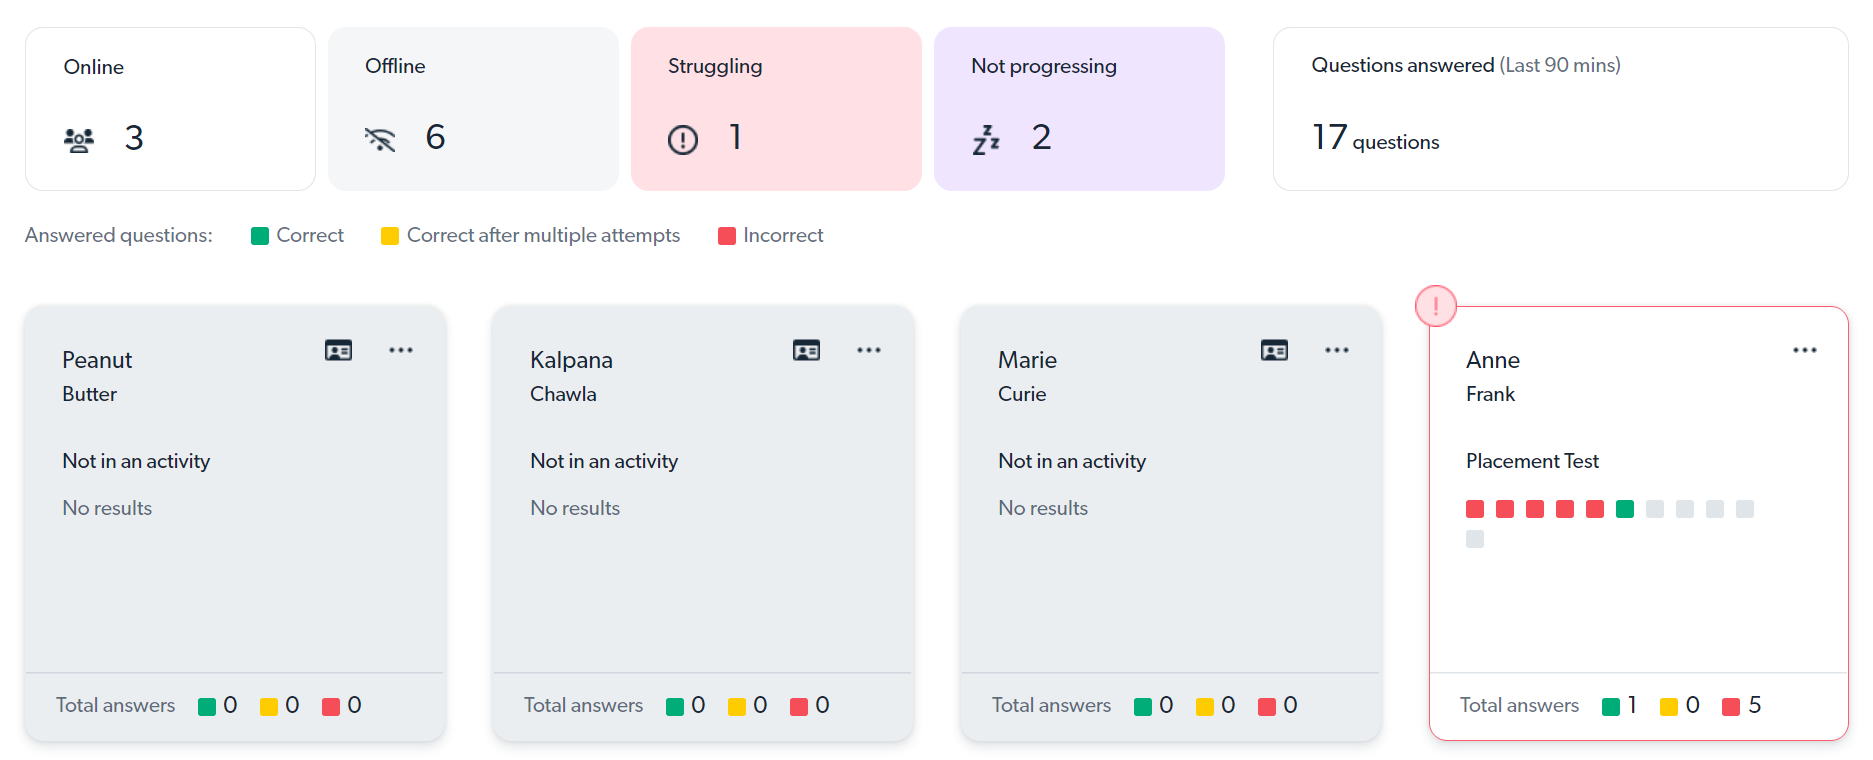This screenshot has height=760, width=1873.
Task: Select the Online students summary card
Action: [x=170, y=109]
